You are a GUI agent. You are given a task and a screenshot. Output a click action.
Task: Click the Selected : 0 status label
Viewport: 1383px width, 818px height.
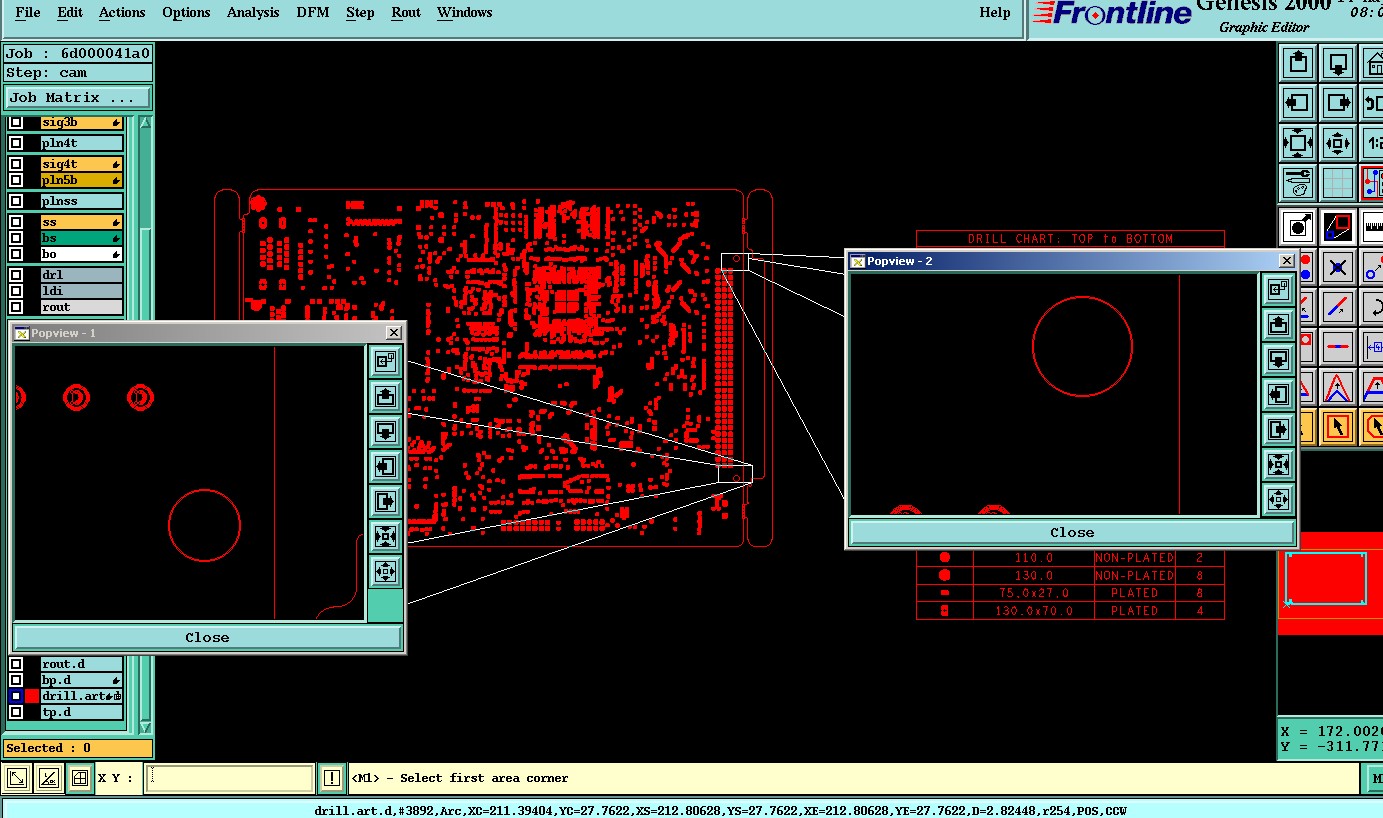78,748
